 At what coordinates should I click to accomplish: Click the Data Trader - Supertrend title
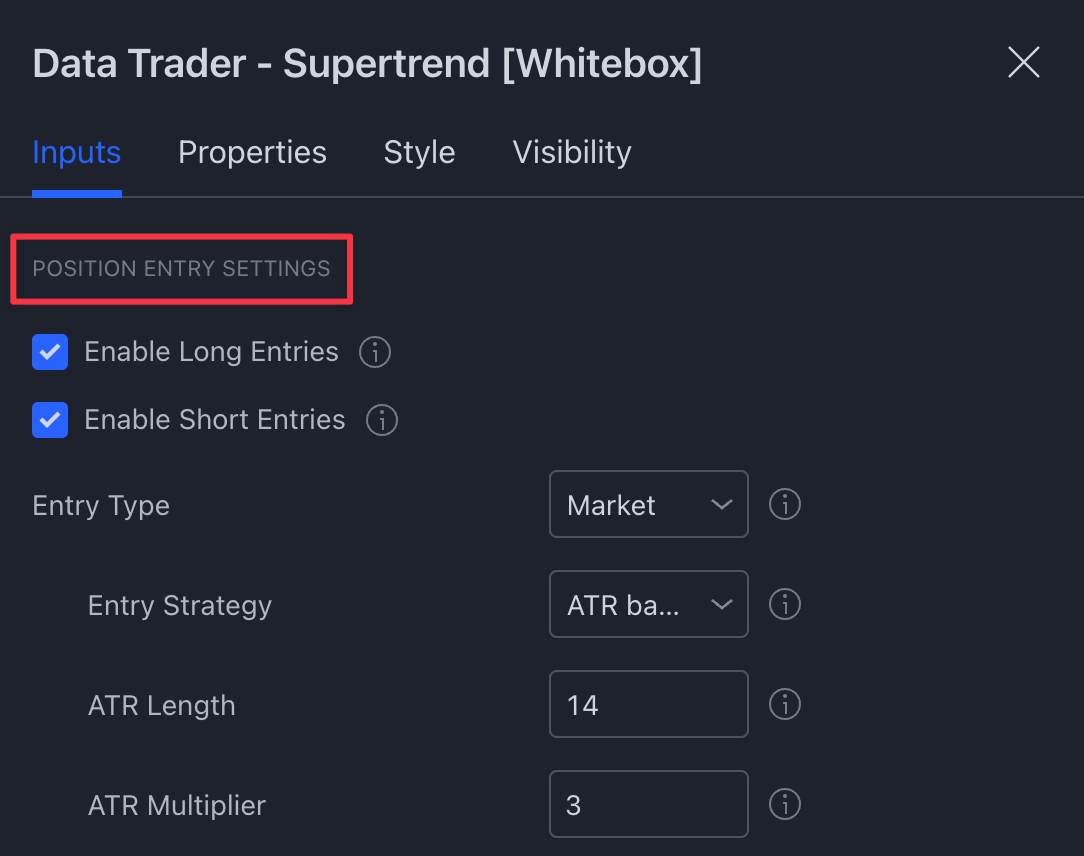point(367,63)
